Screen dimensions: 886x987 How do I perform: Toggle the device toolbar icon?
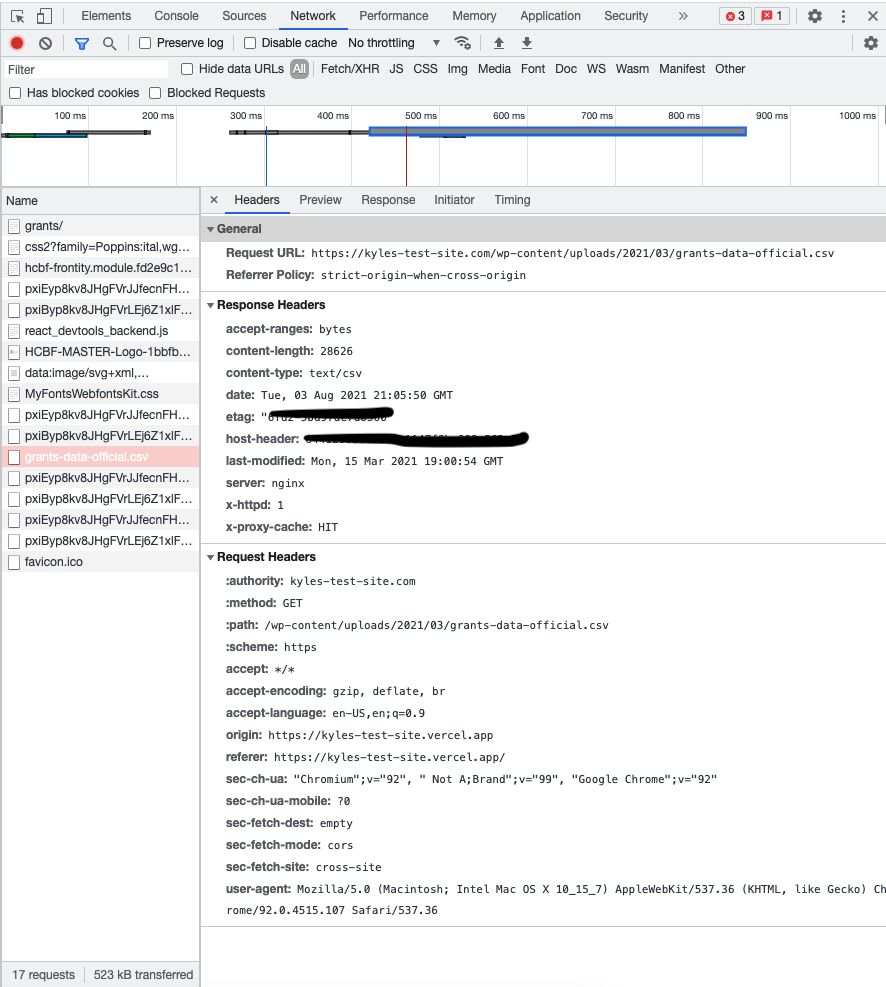(x=44, y=16)
